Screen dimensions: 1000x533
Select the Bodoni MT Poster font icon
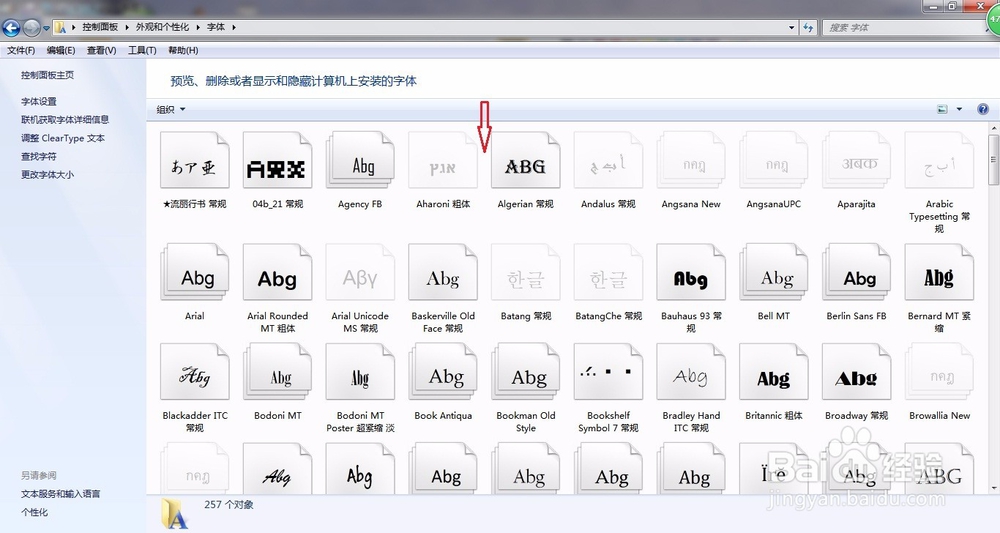[360, 372]
